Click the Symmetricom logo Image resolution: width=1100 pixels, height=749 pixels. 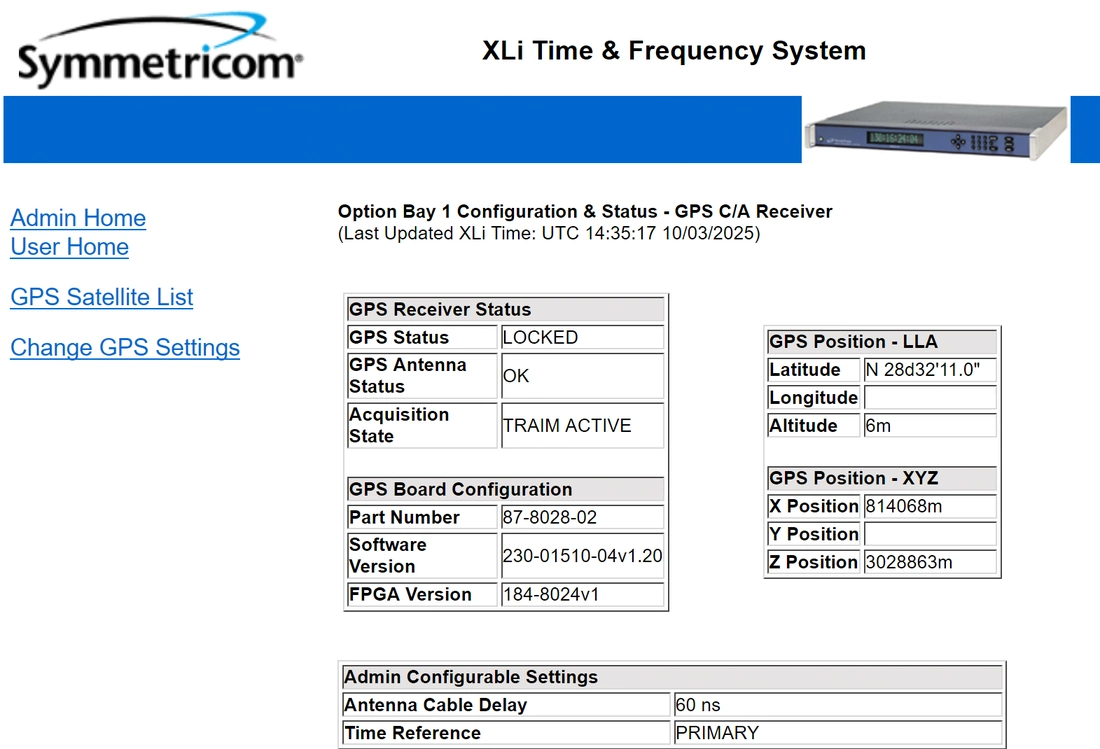[158, 53]
